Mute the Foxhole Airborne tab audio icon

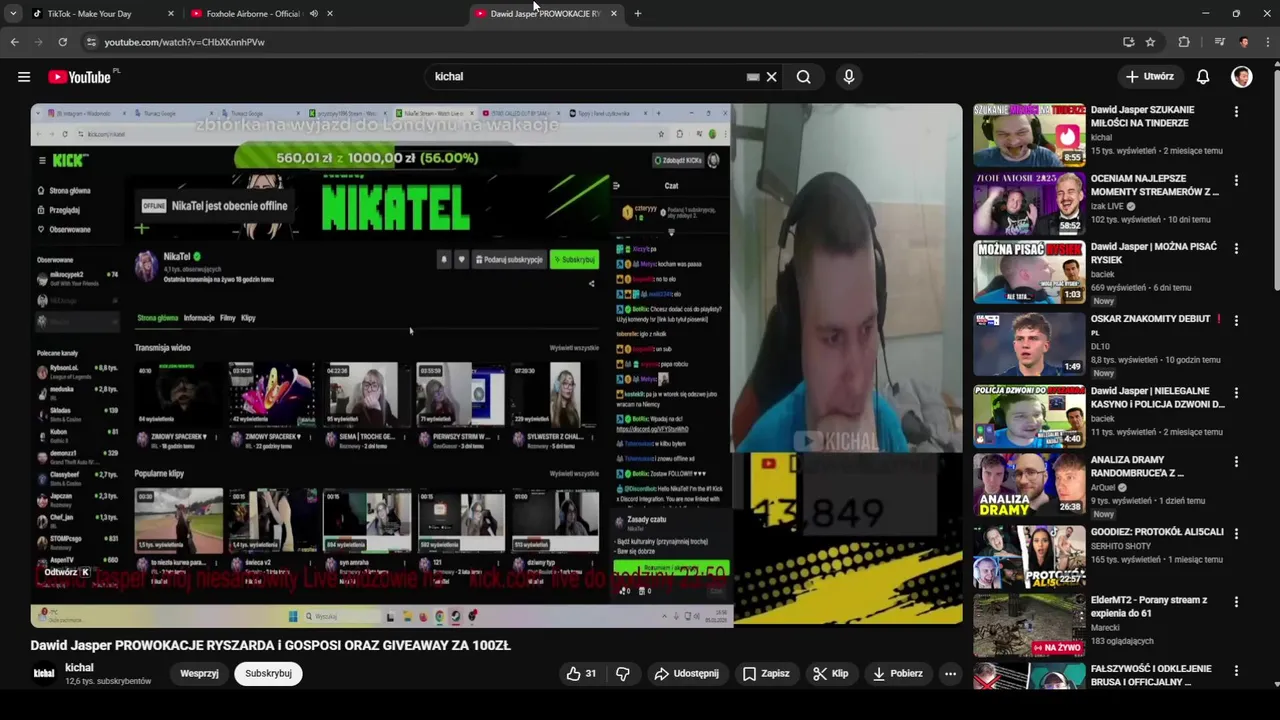tap(313, 14)
